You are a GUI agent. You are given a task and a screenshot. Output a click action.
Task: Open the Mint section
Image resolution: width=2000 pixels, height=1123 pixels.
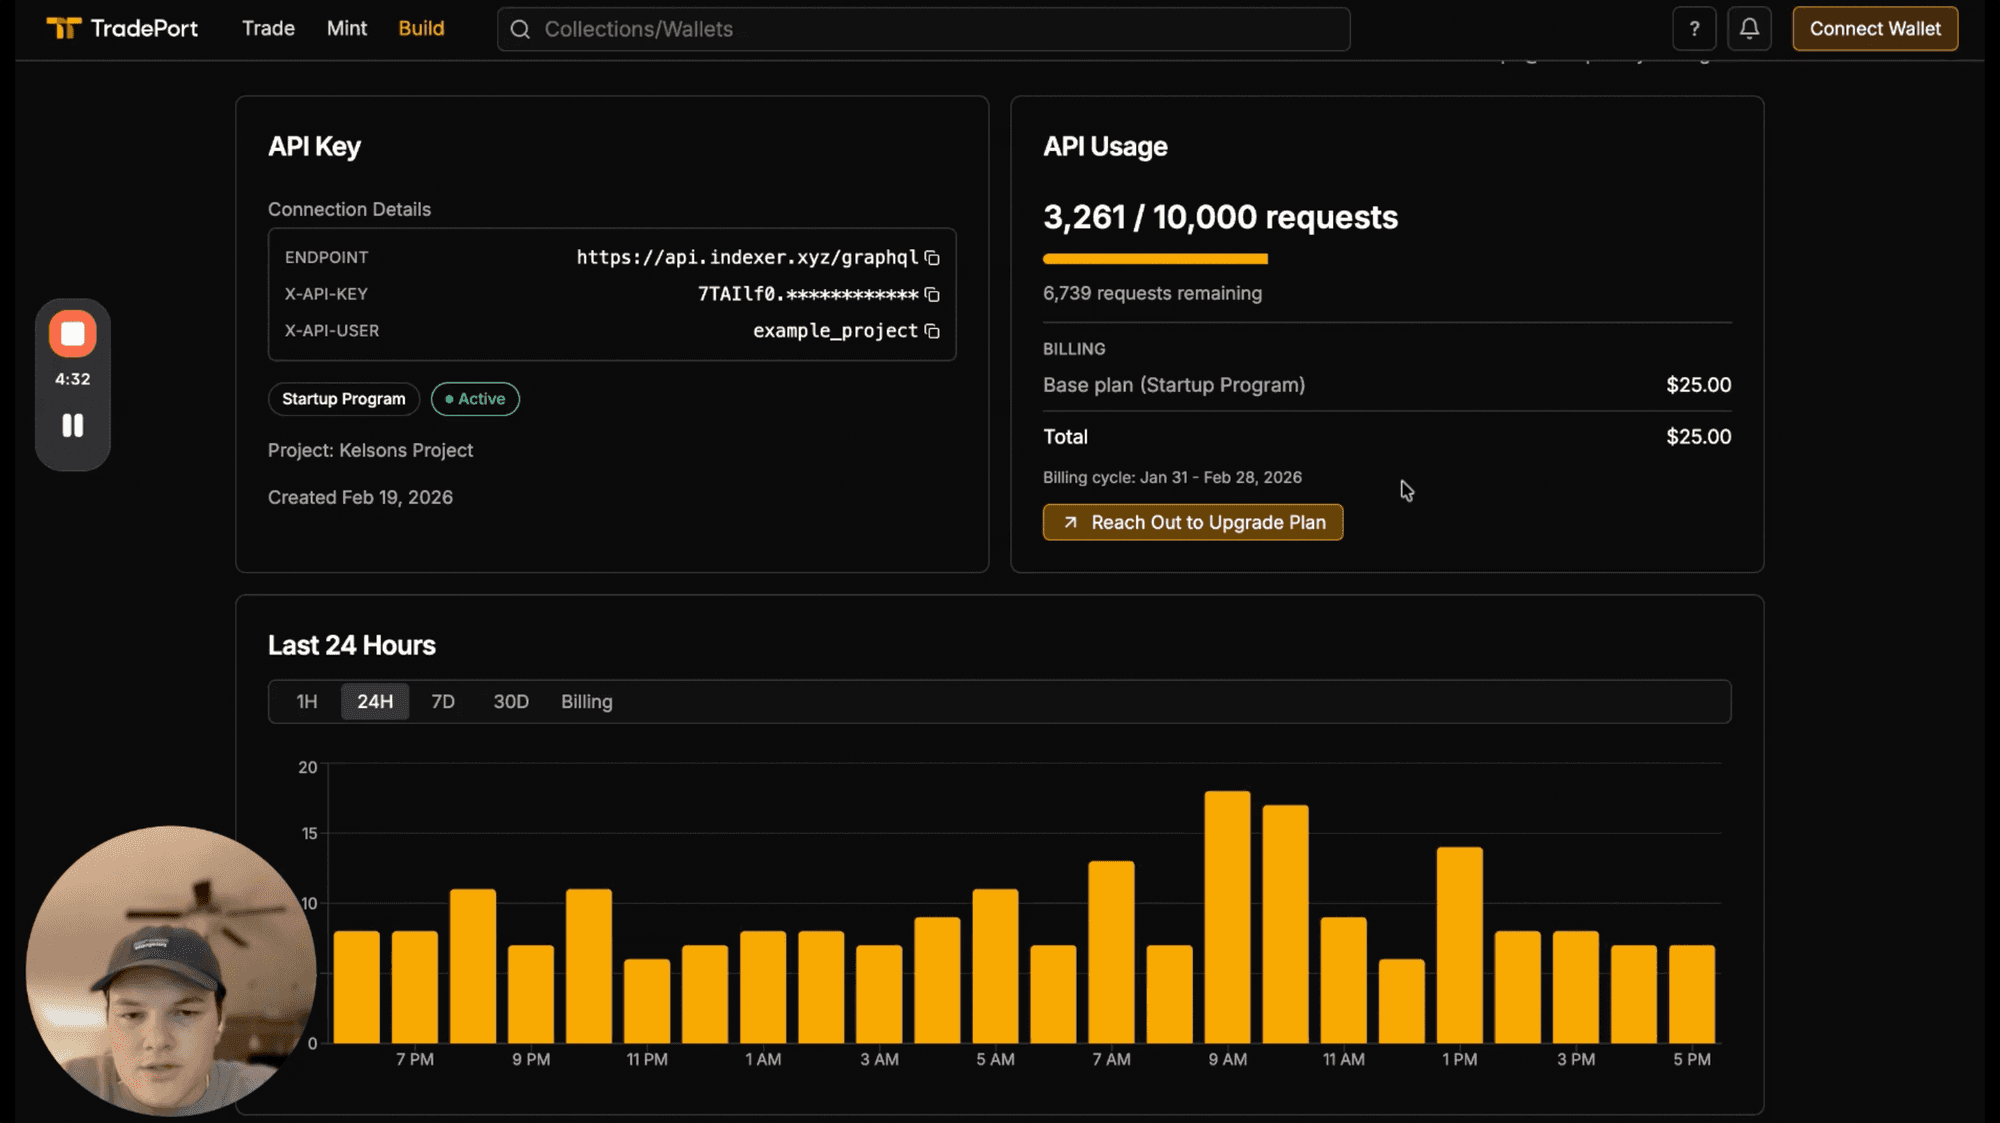click(346, 29)
